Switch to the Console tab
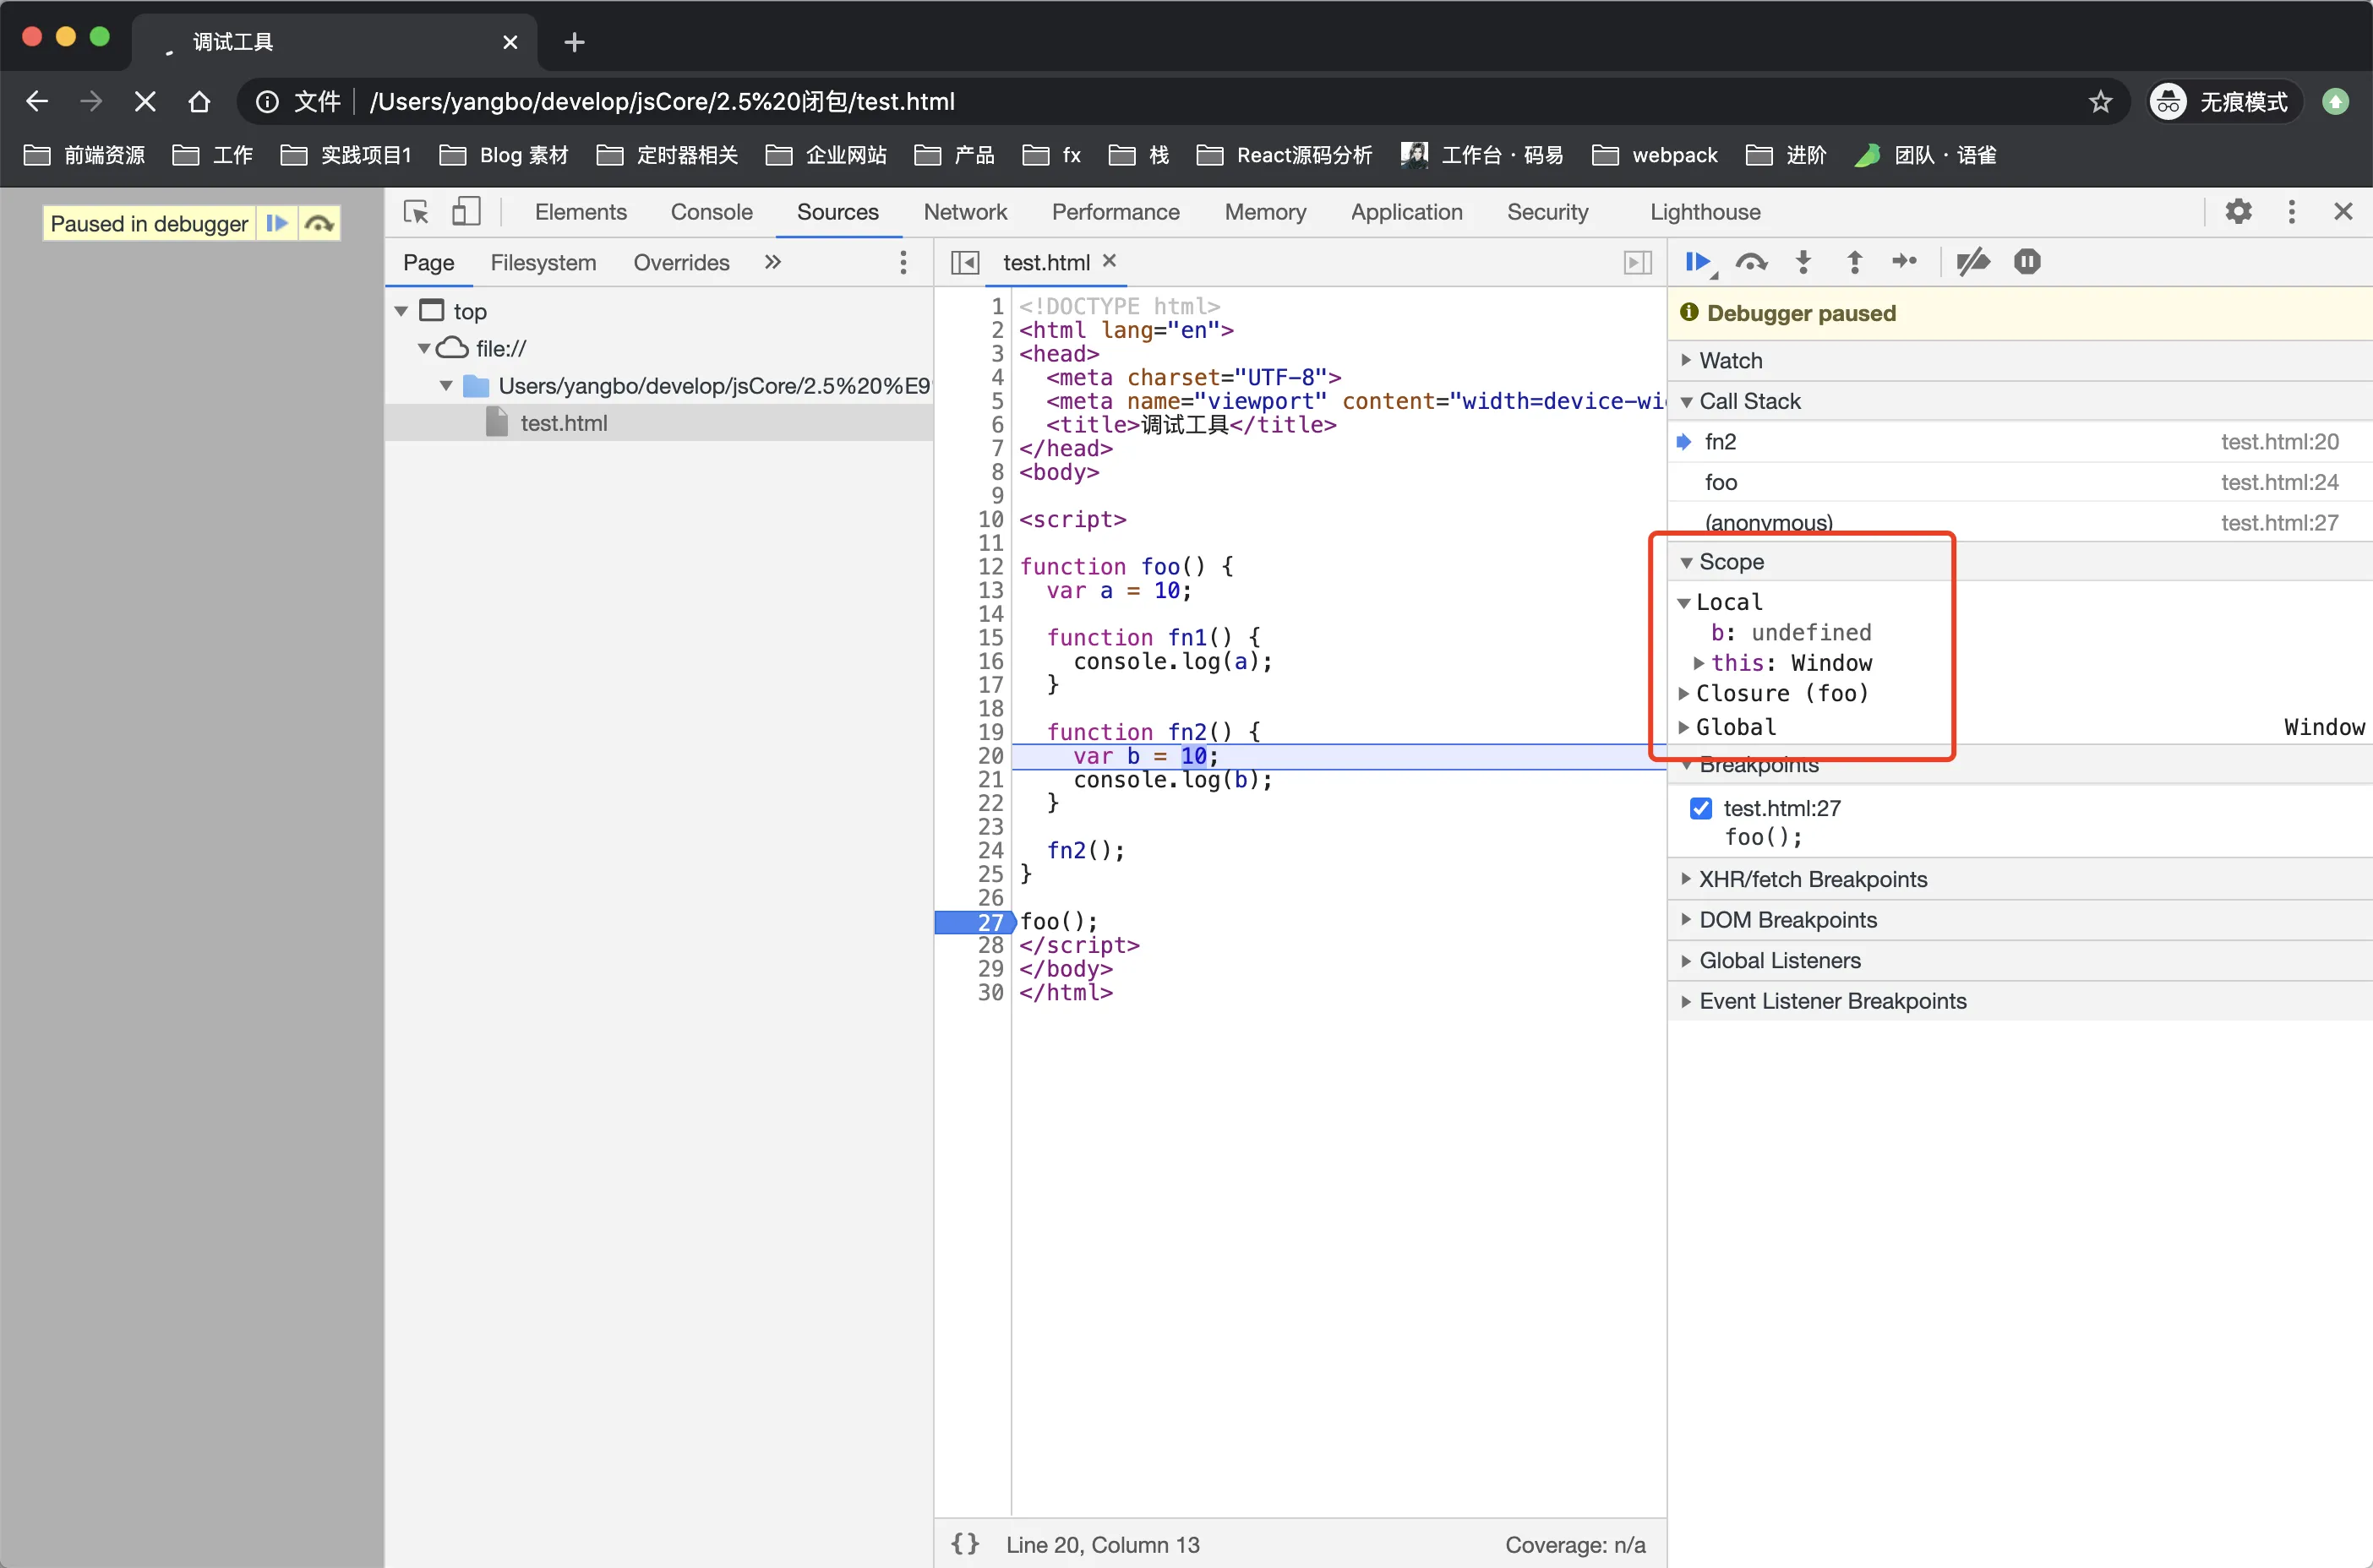This screenshot has width=2373, height=1568. click(711, 212)
